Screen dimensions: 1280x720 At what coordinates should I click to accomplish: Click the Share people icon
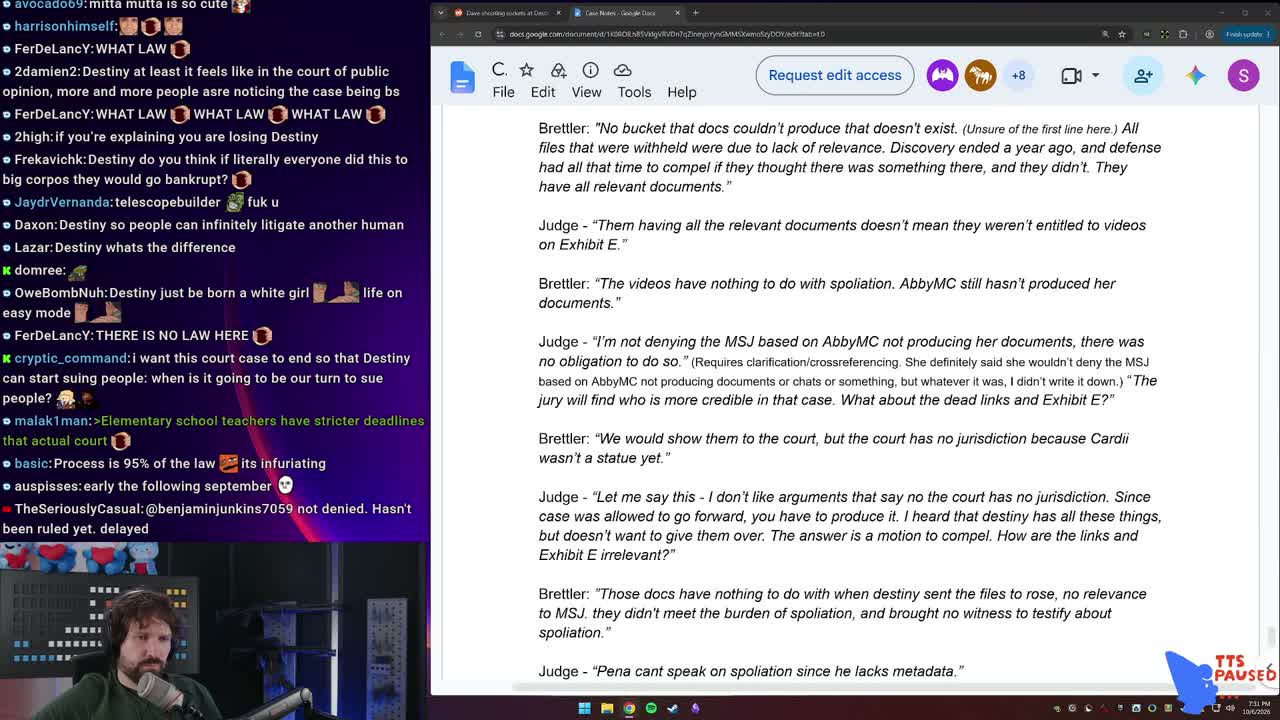pos(1143,75)
